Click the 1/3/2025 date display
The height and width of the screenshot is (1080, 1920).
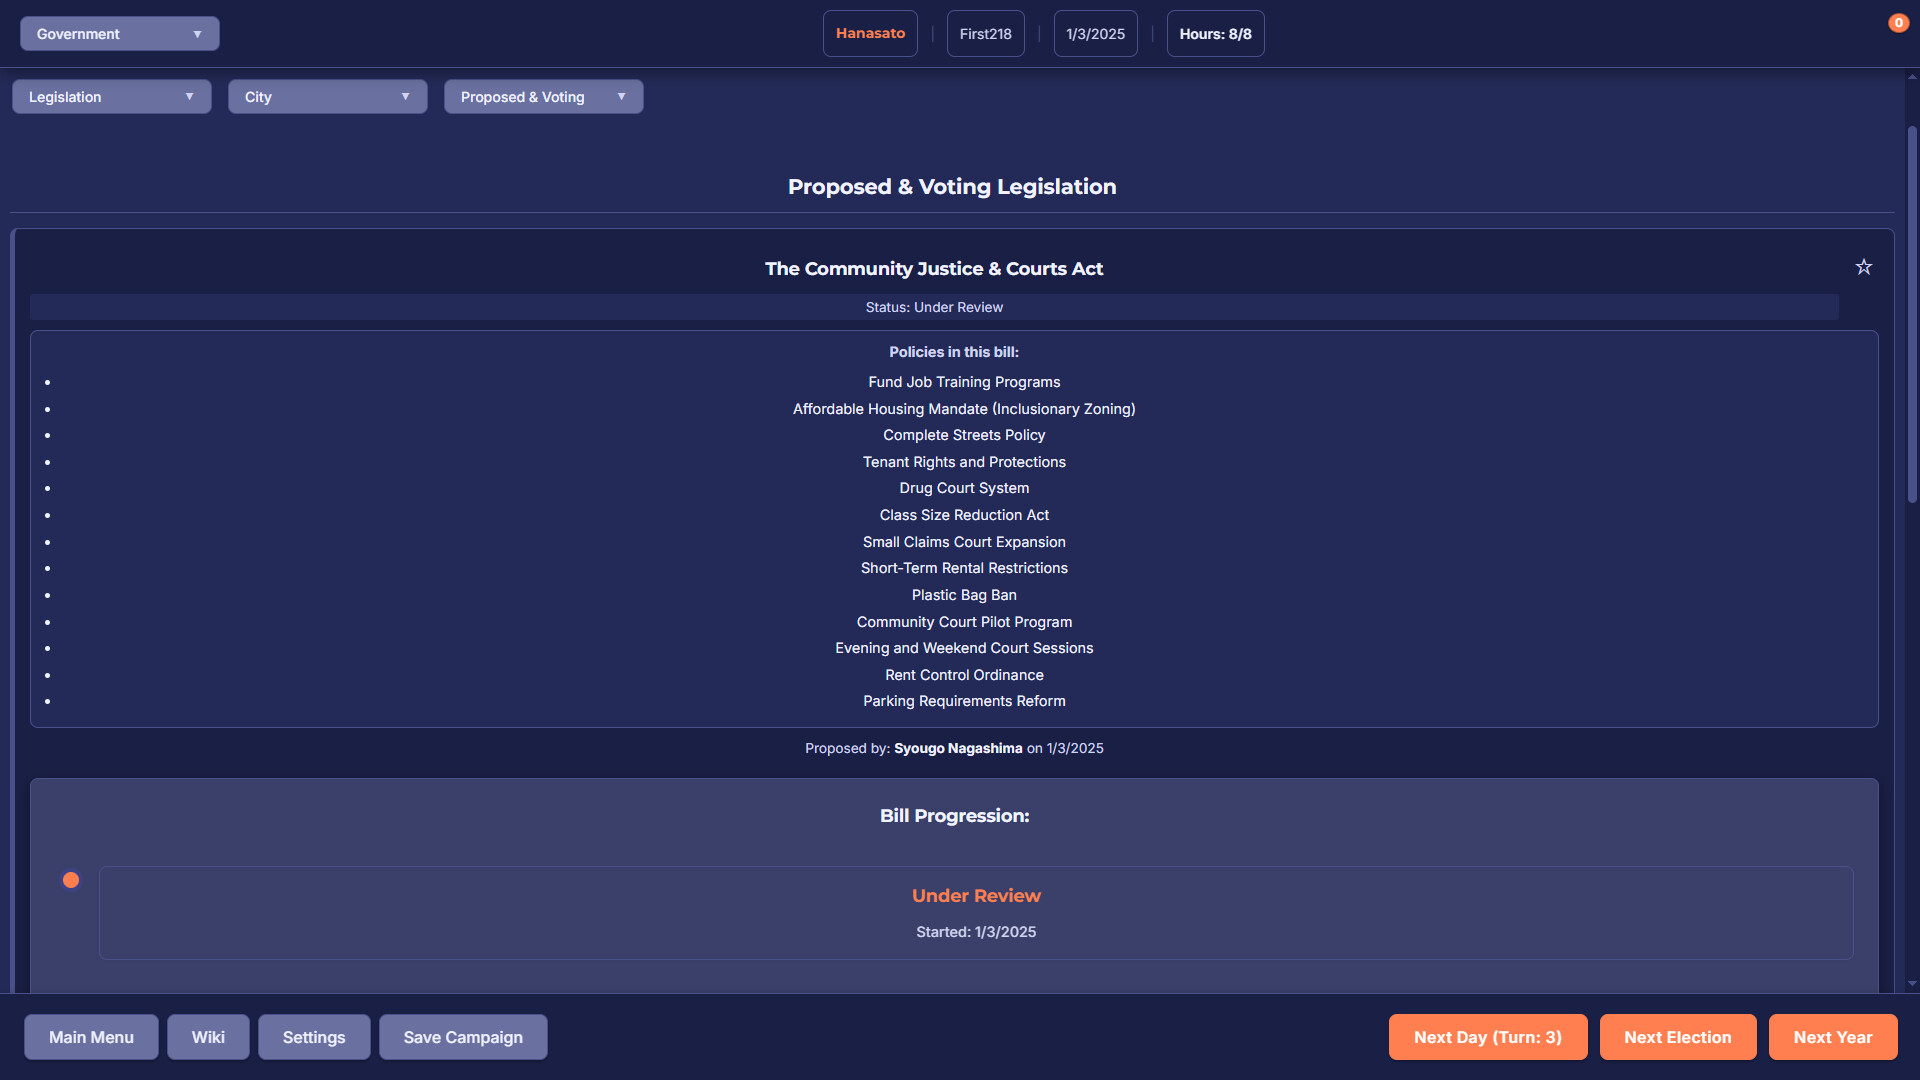(1095, 33)
